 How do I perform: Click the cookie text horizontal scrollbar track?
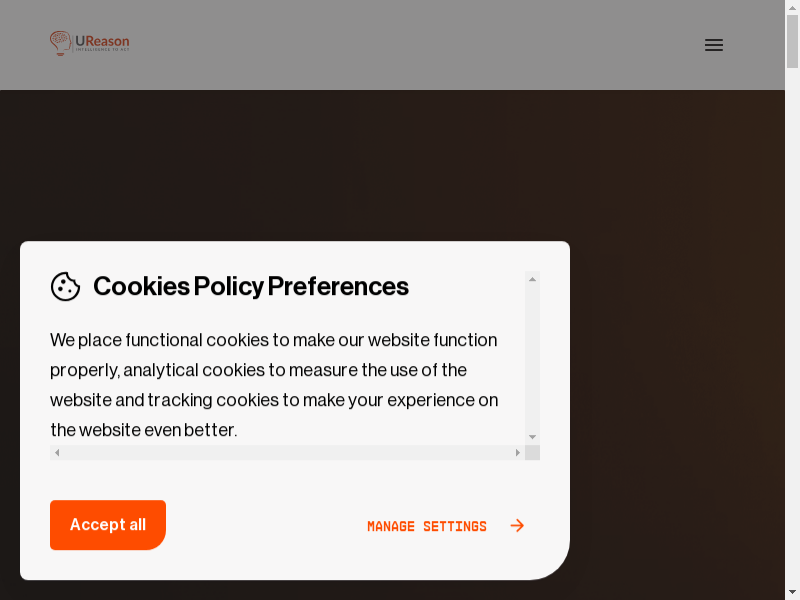290,453
